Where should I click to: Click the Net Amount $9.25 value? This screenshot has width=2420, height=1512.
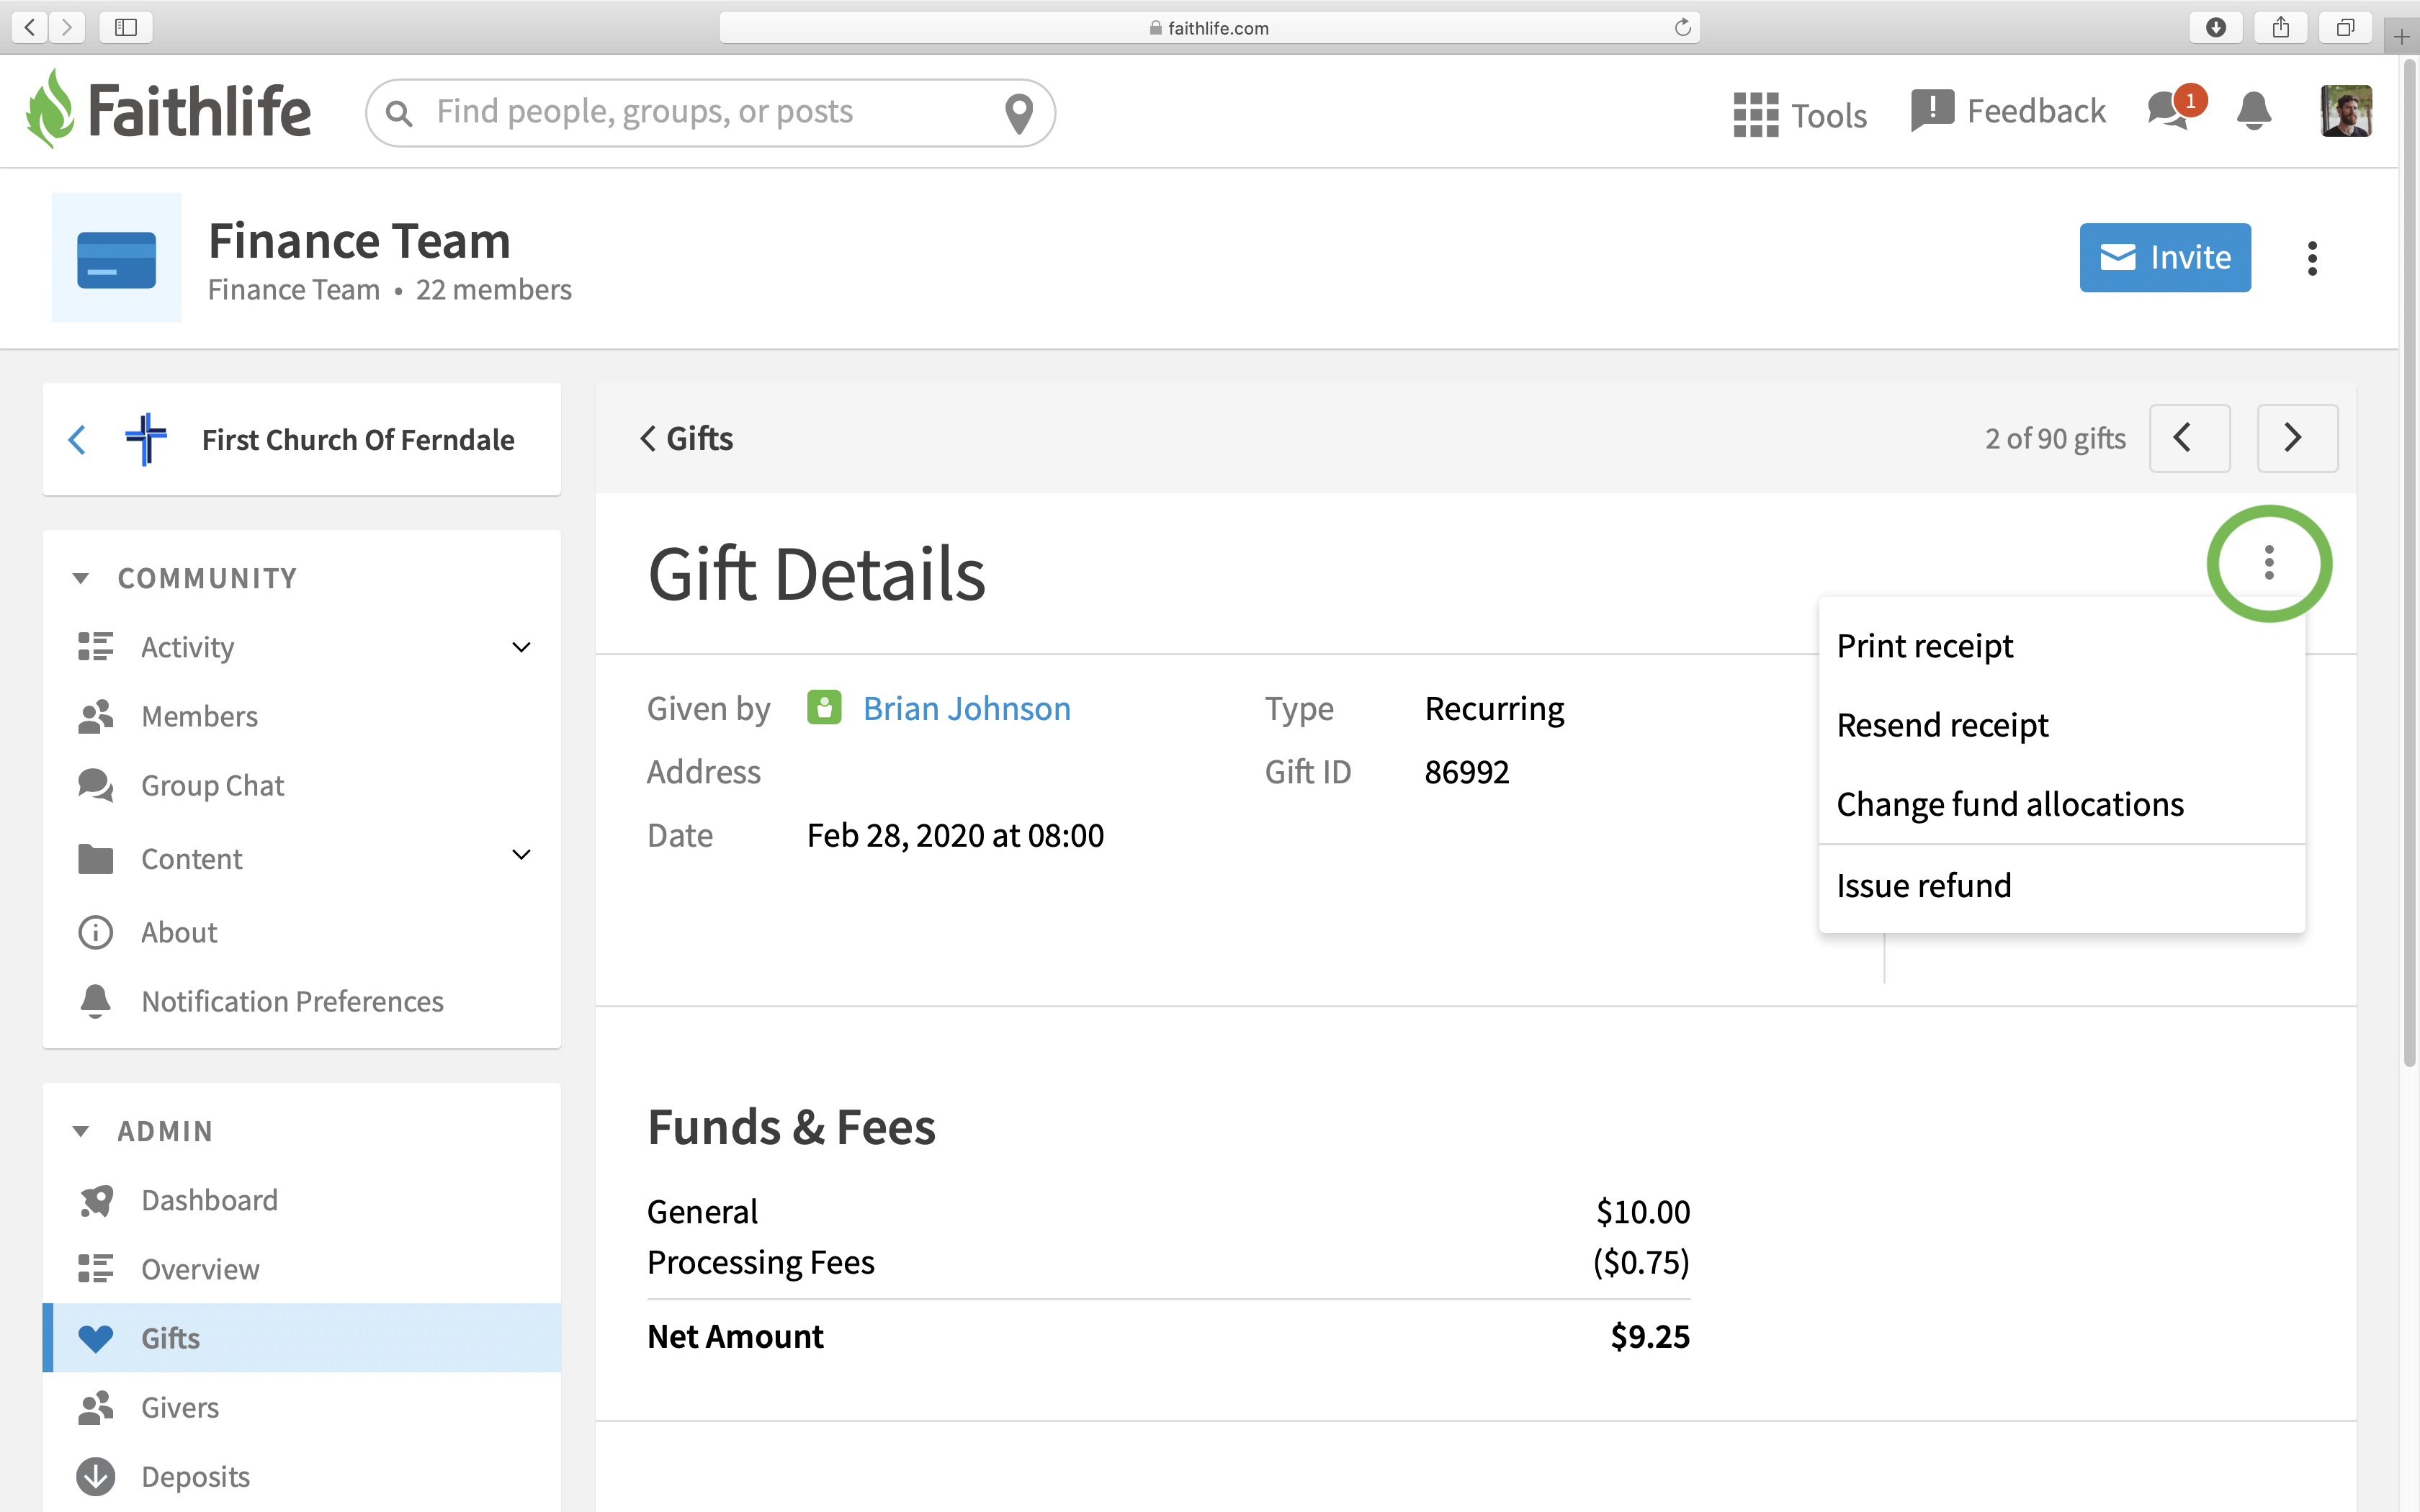click(x=1649, y=1336)
